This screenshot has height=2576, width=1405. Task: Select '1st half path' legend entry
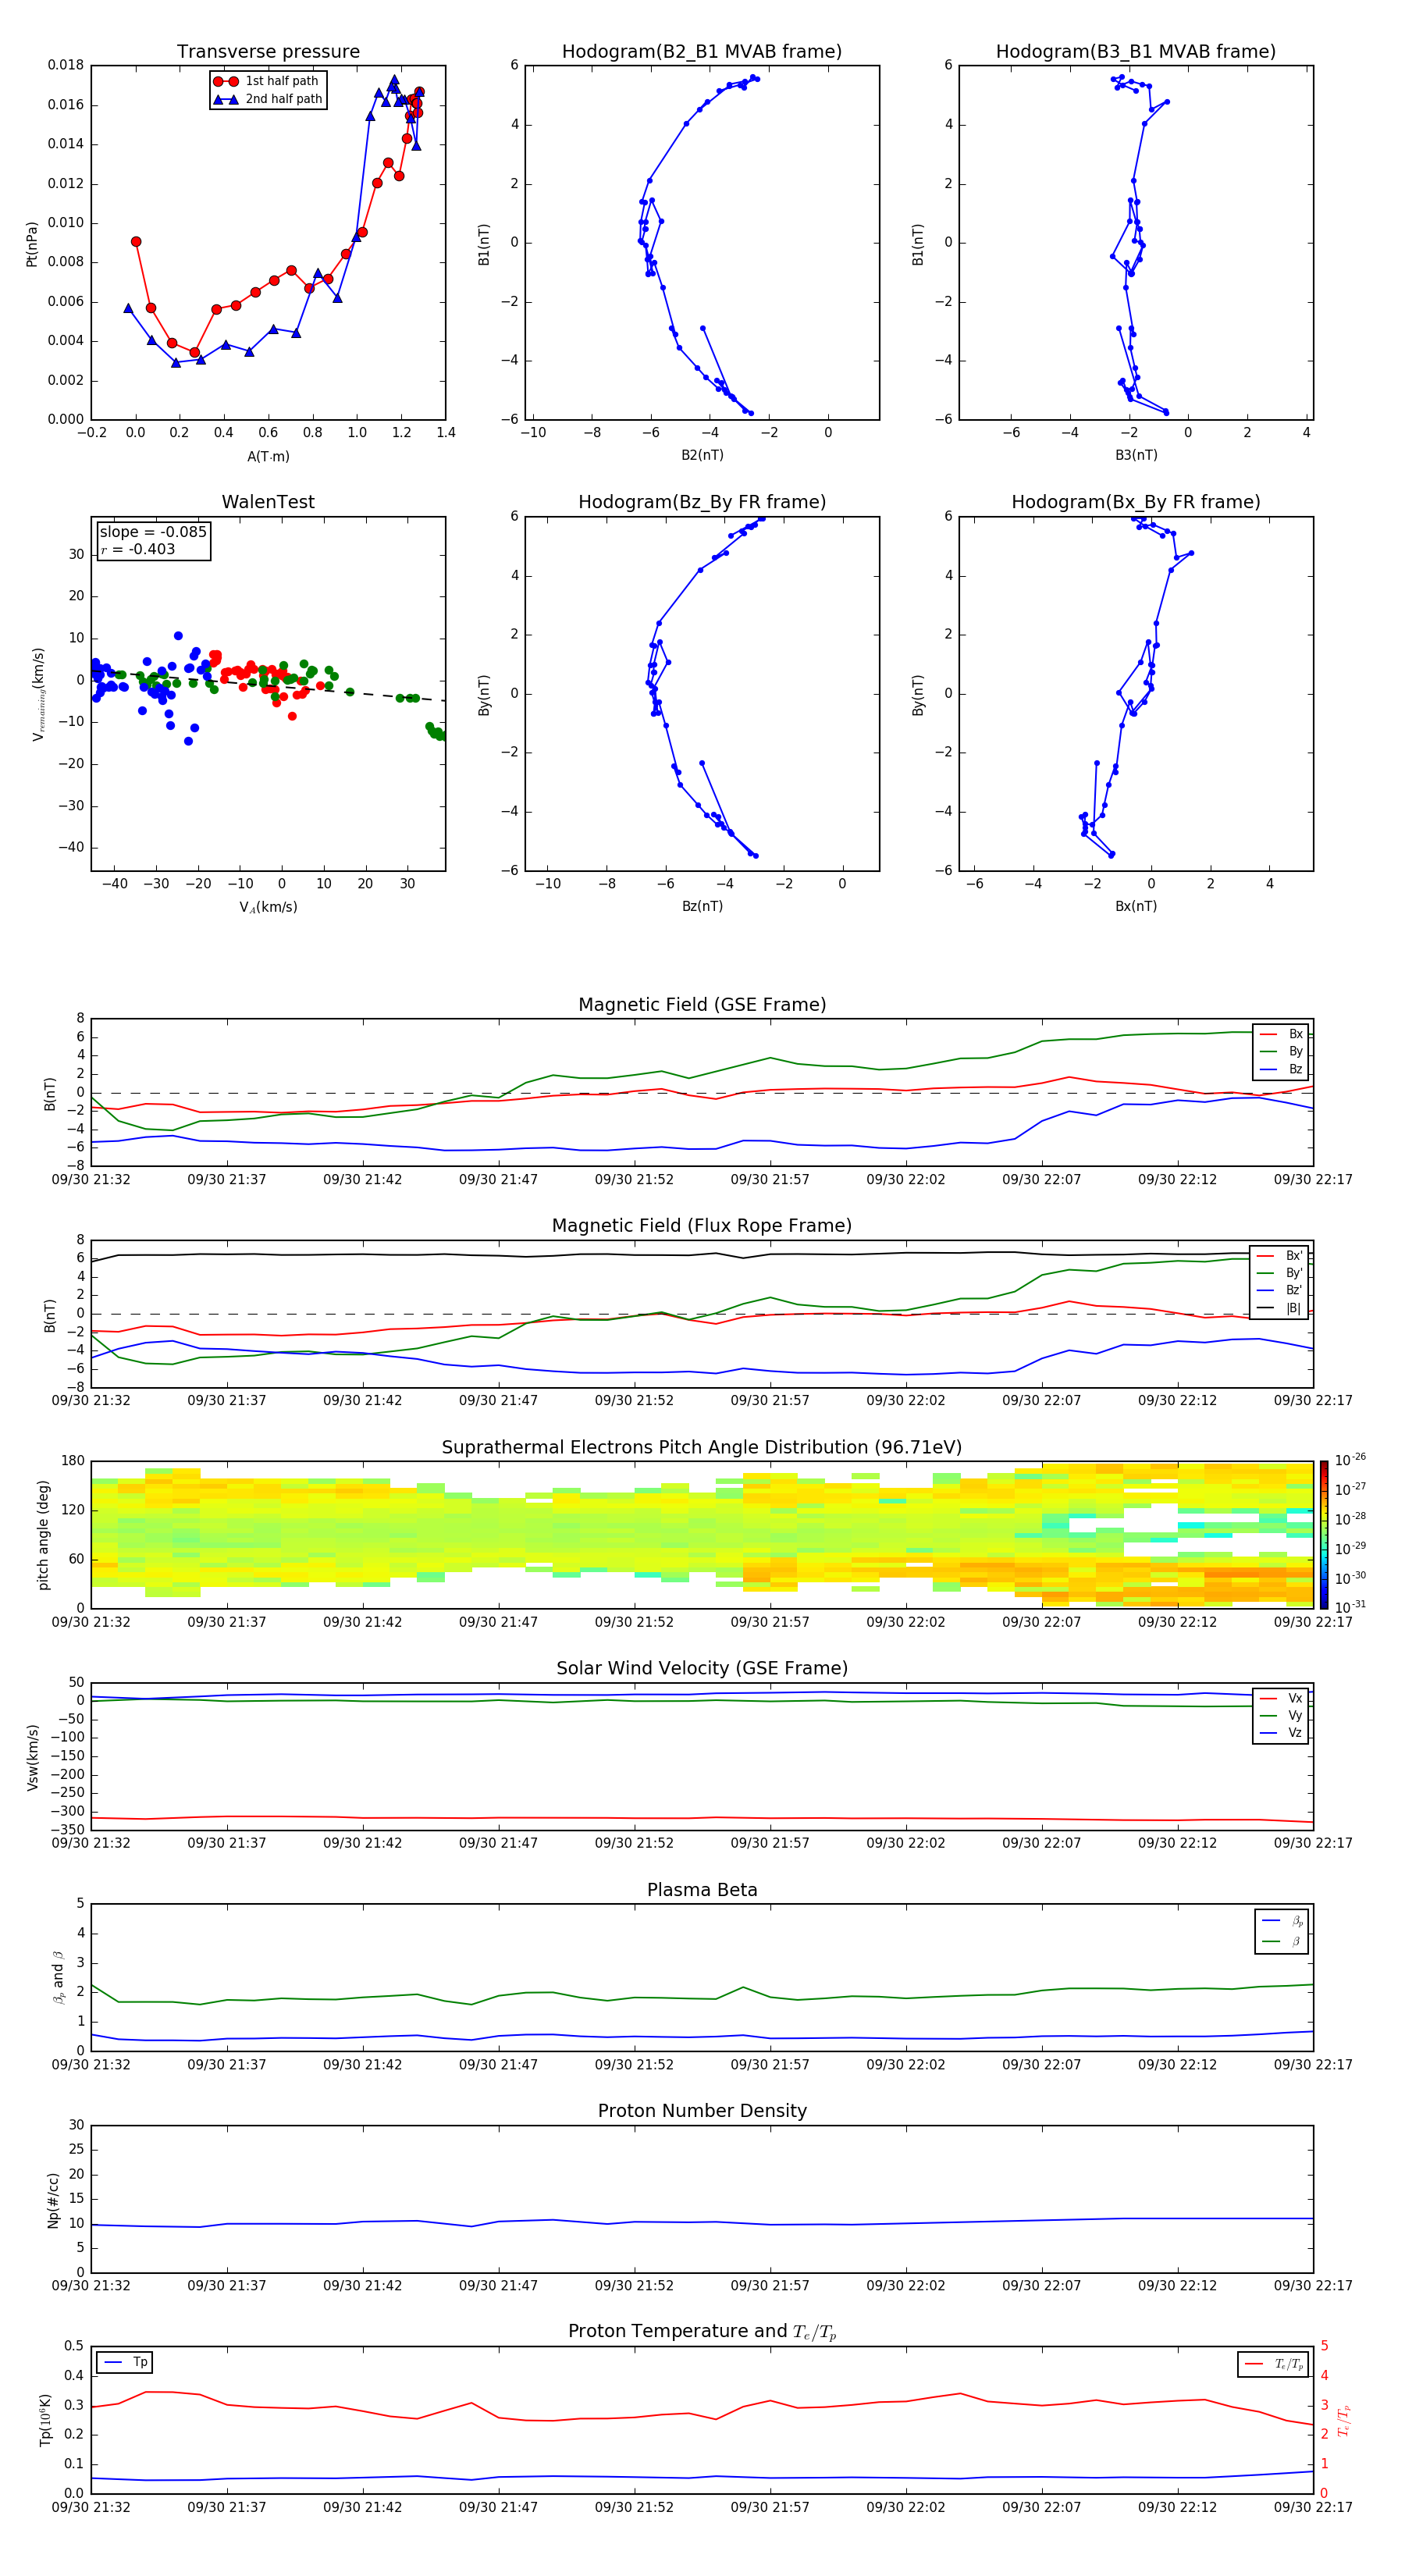click(x=266, y=81)
